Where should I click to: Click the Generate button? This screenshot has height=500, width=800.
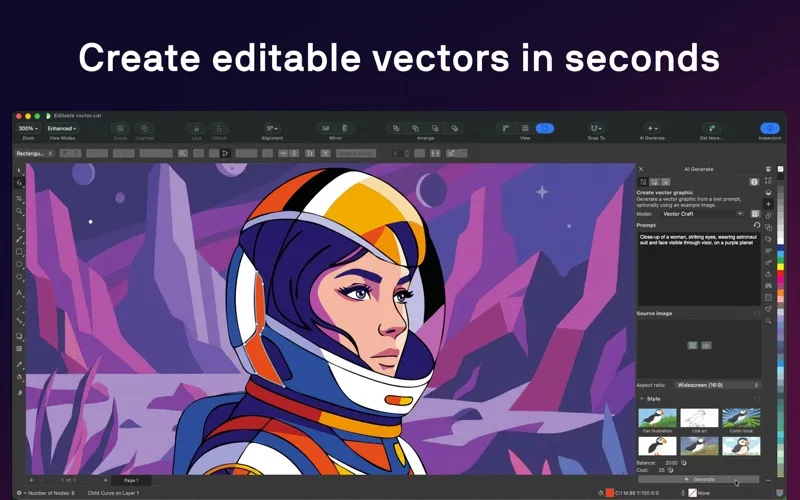click(x=699, y=480)
